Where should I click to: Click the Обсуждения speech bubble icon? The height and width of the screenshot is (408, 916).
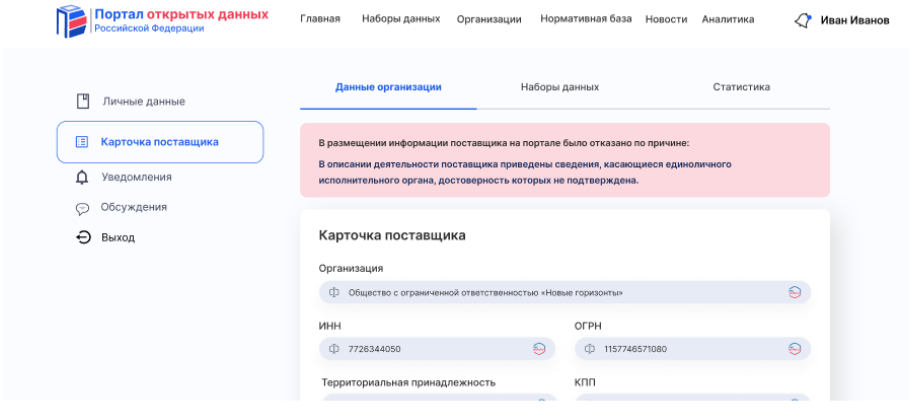coord(83,208)
